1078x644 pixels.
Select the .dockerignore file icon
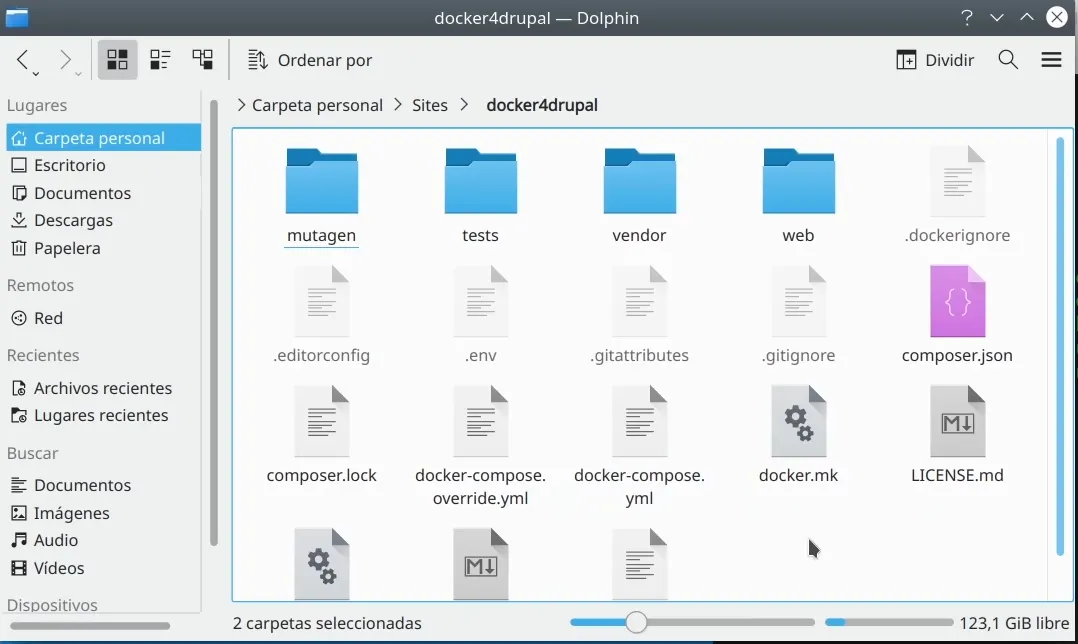958,181
